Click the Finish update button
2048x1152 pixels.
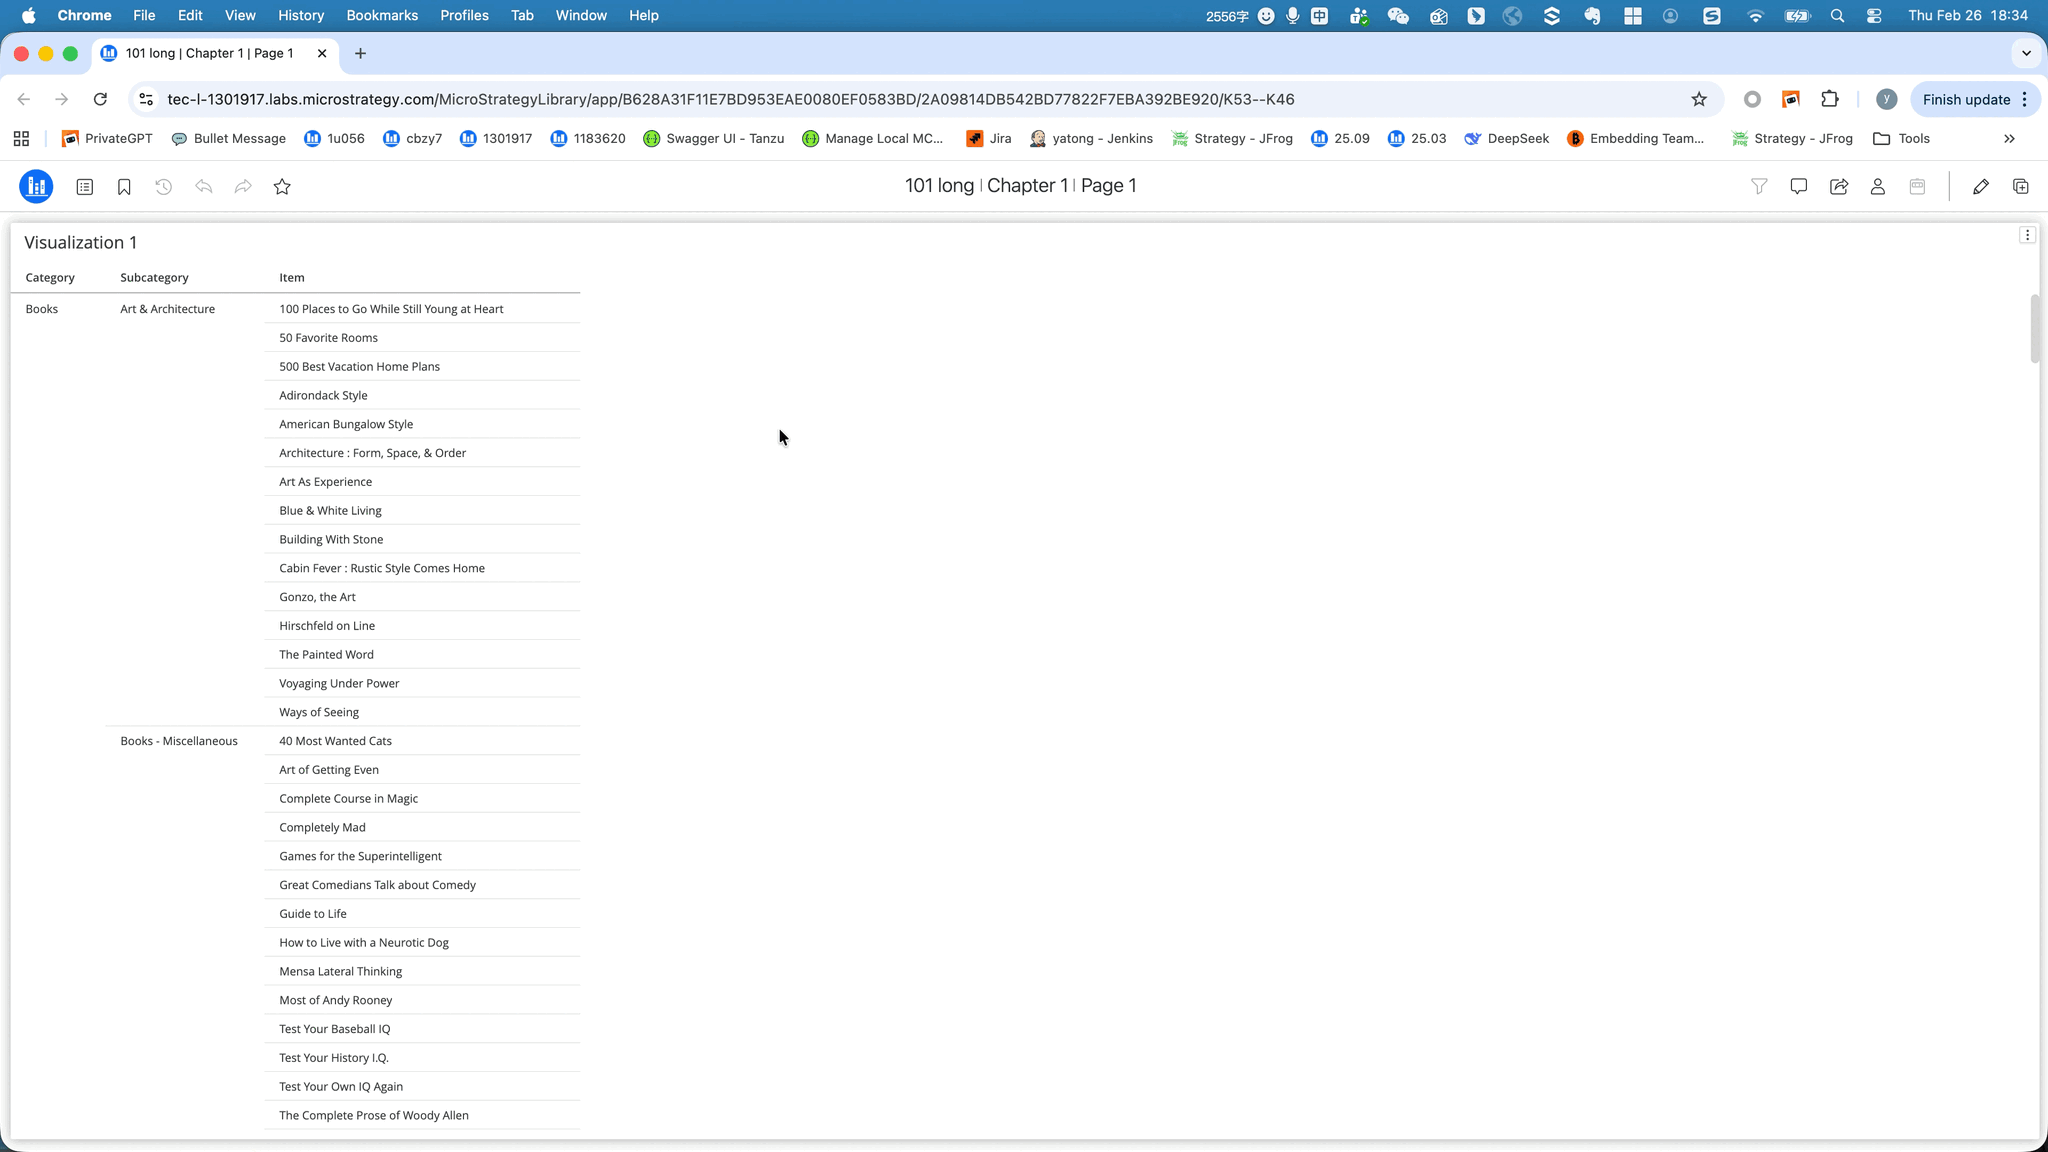[x=1966, y=99]
